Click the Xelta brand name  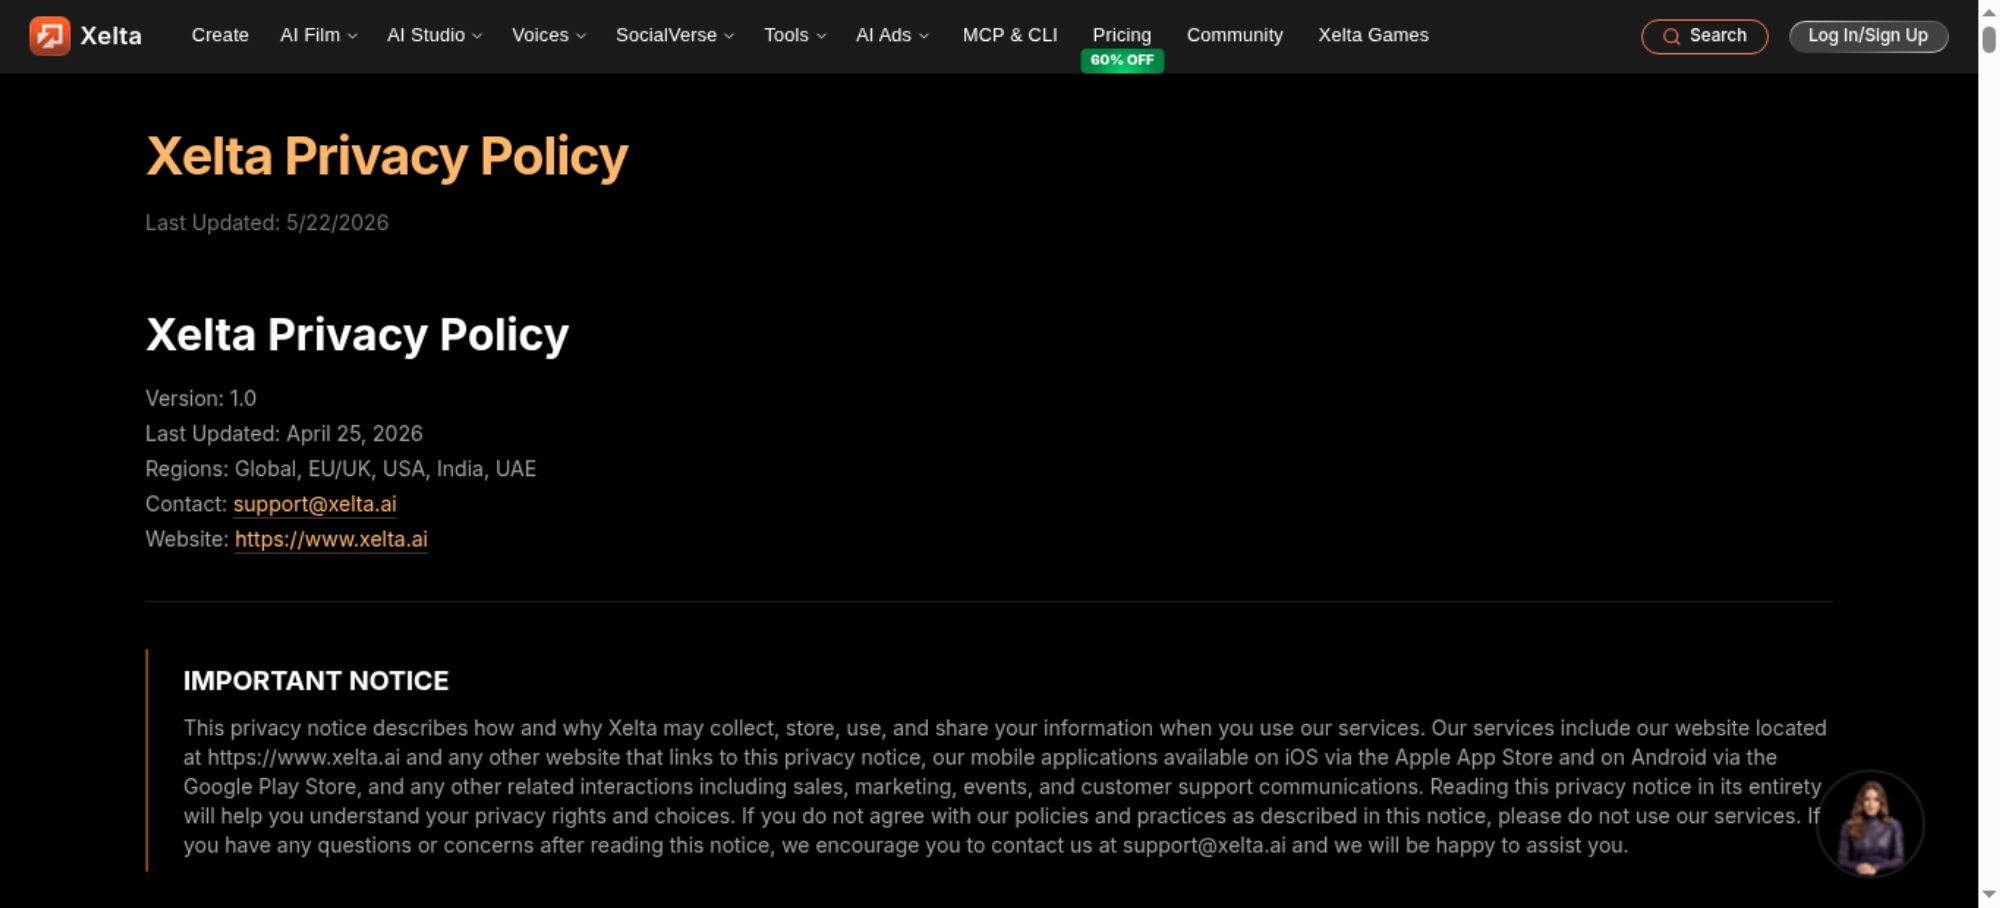click(111, 36)
